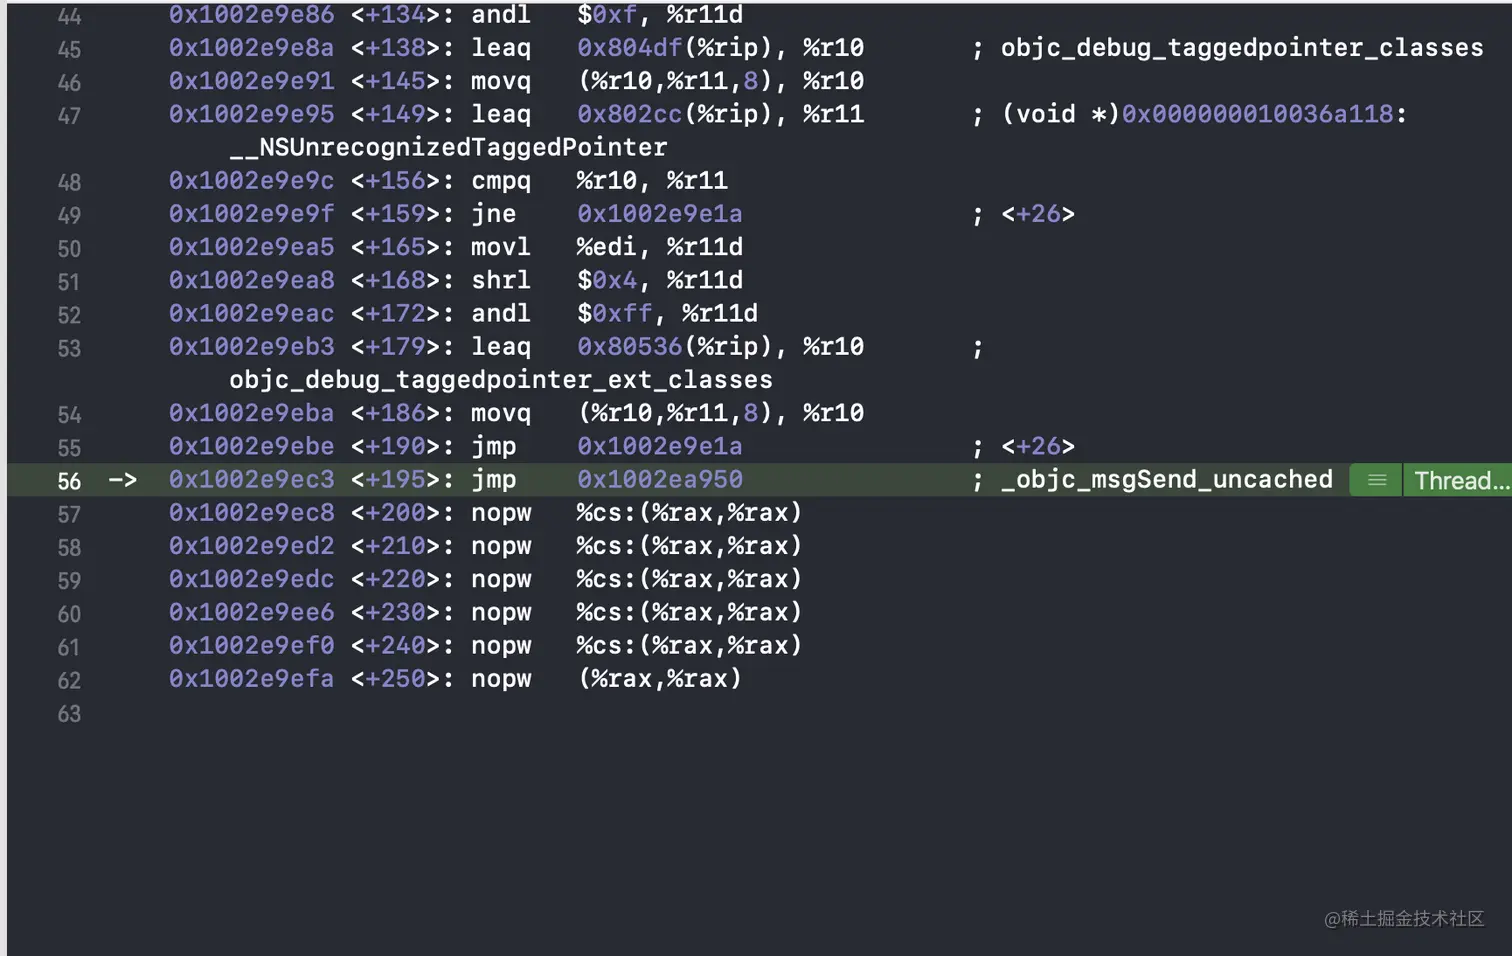Click address 0x1002e9ee6 on line 60
Image resolution: width=1512 pixels, height=956 pixels.
251,611
